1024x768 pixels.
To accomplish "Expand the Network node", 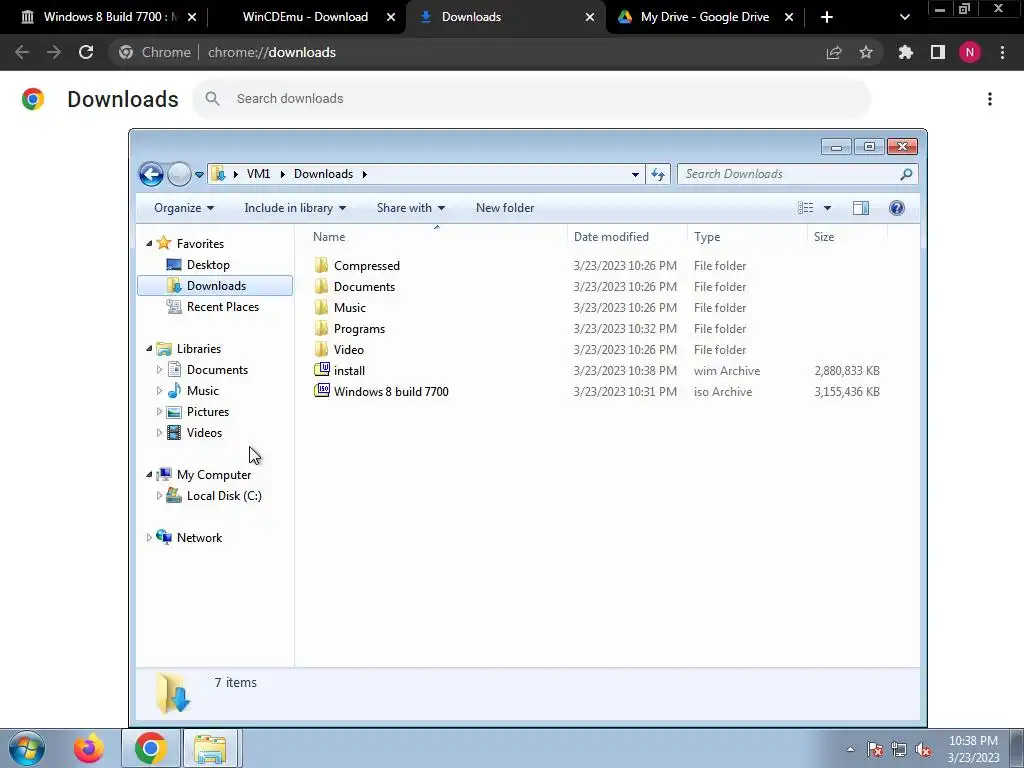I will [x=149, y=537].
